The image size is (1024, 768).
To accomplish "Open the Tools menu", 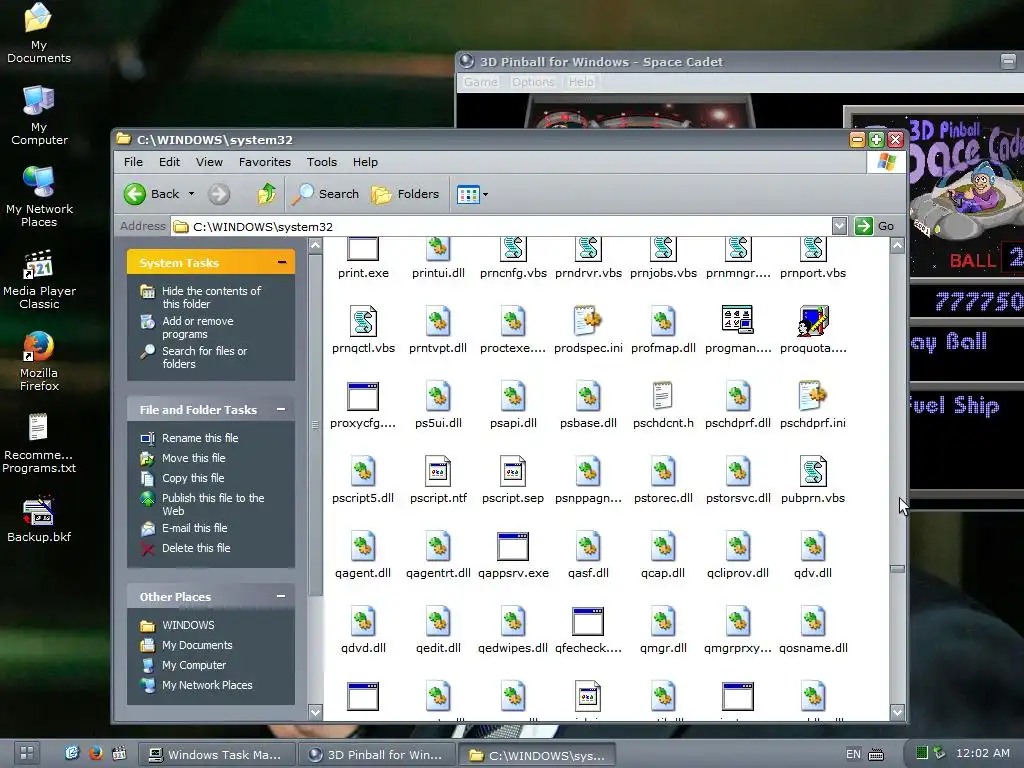I will coord(322,162).
